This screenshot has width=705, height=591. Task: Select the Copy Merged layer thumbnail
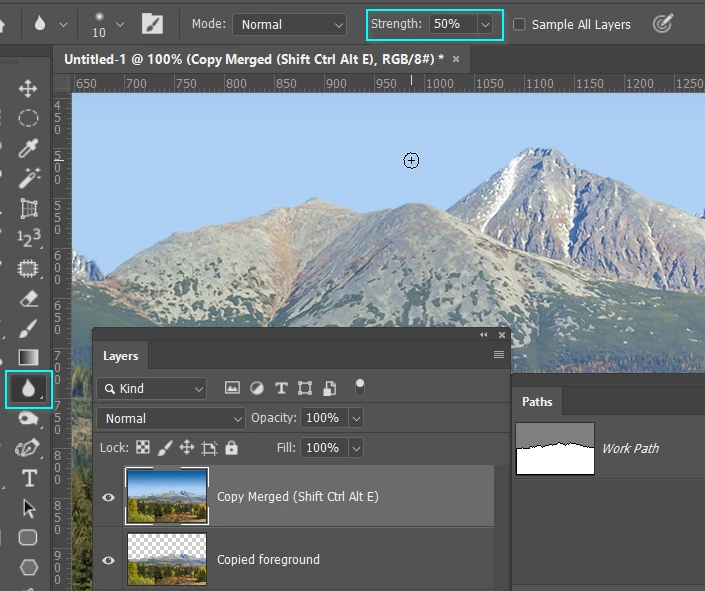[167, 496]
